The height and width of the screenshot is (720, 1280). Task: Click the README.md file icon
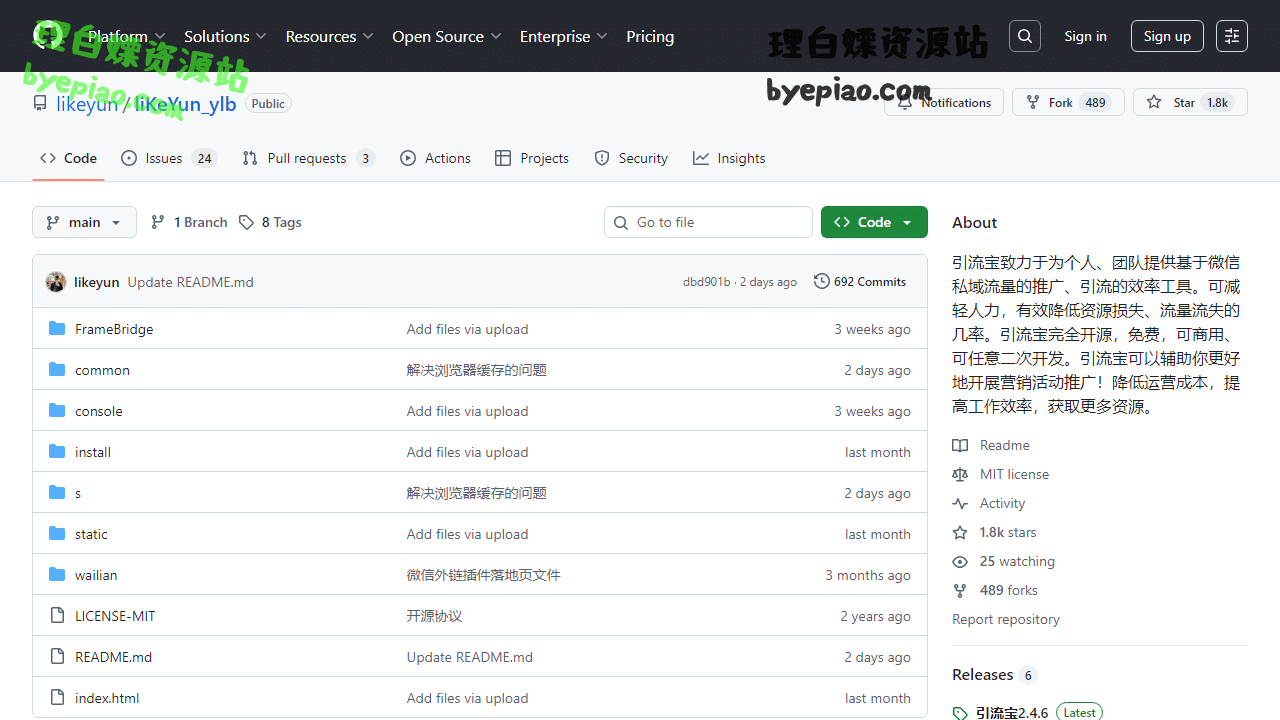[57, 657]
